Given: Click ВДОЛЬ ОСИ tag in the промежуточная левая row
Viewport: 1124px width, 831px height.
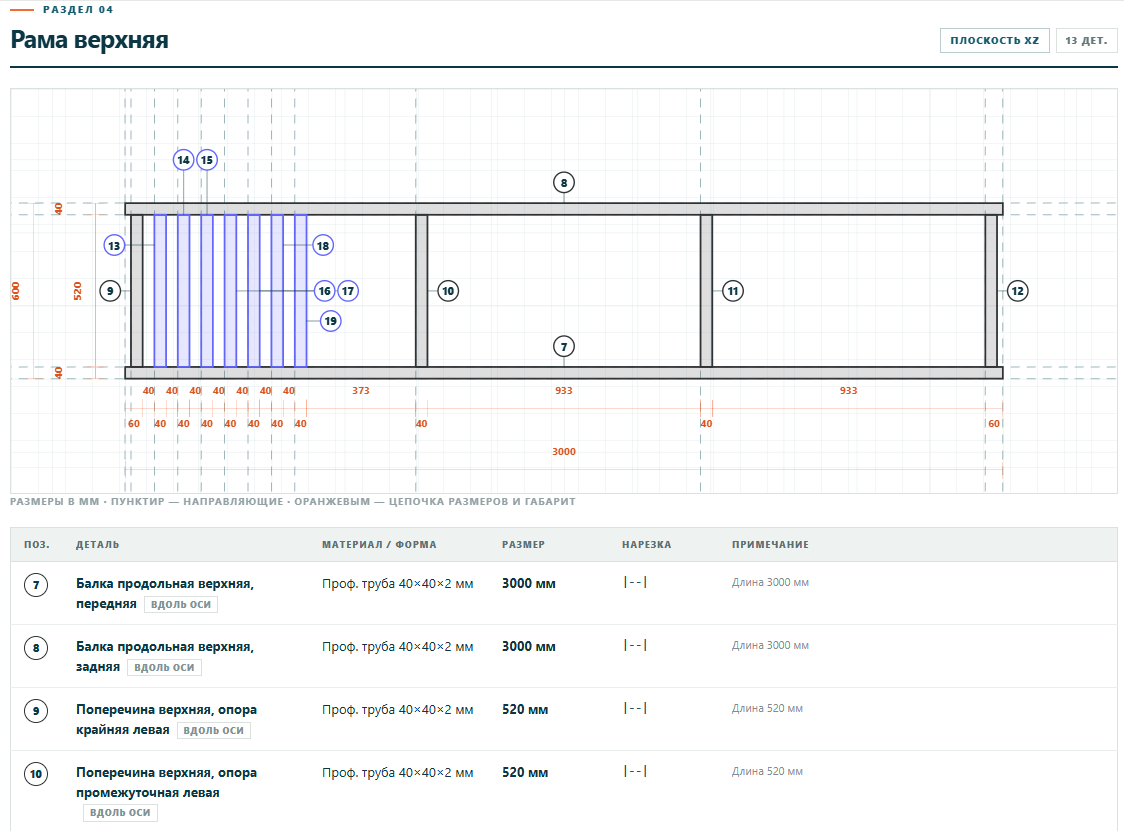Looking at the screenshot, I should point(120,813).
